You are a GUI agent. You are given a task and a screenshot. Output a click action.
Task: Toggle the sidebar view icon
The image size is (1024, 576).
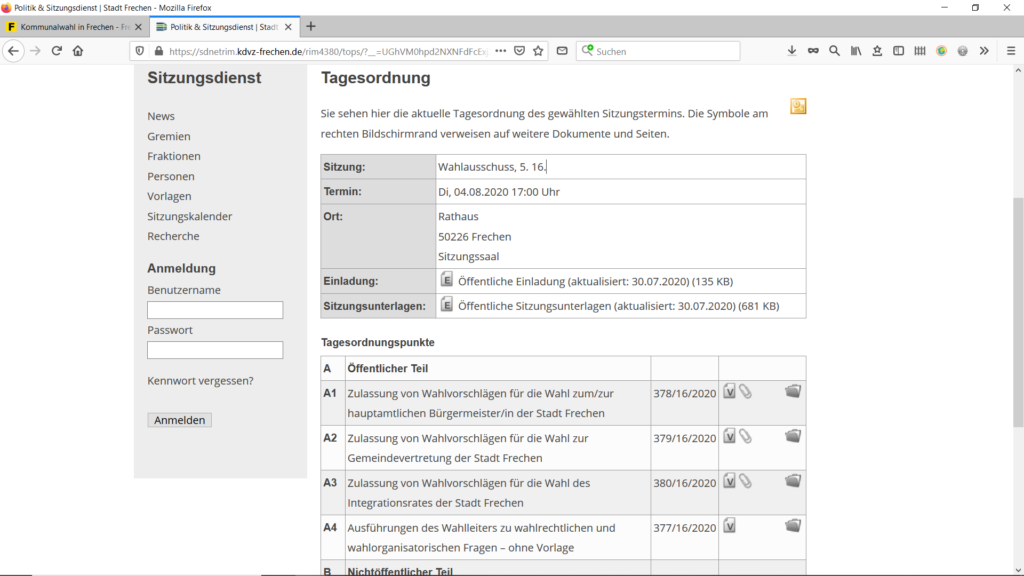[899, 51]
